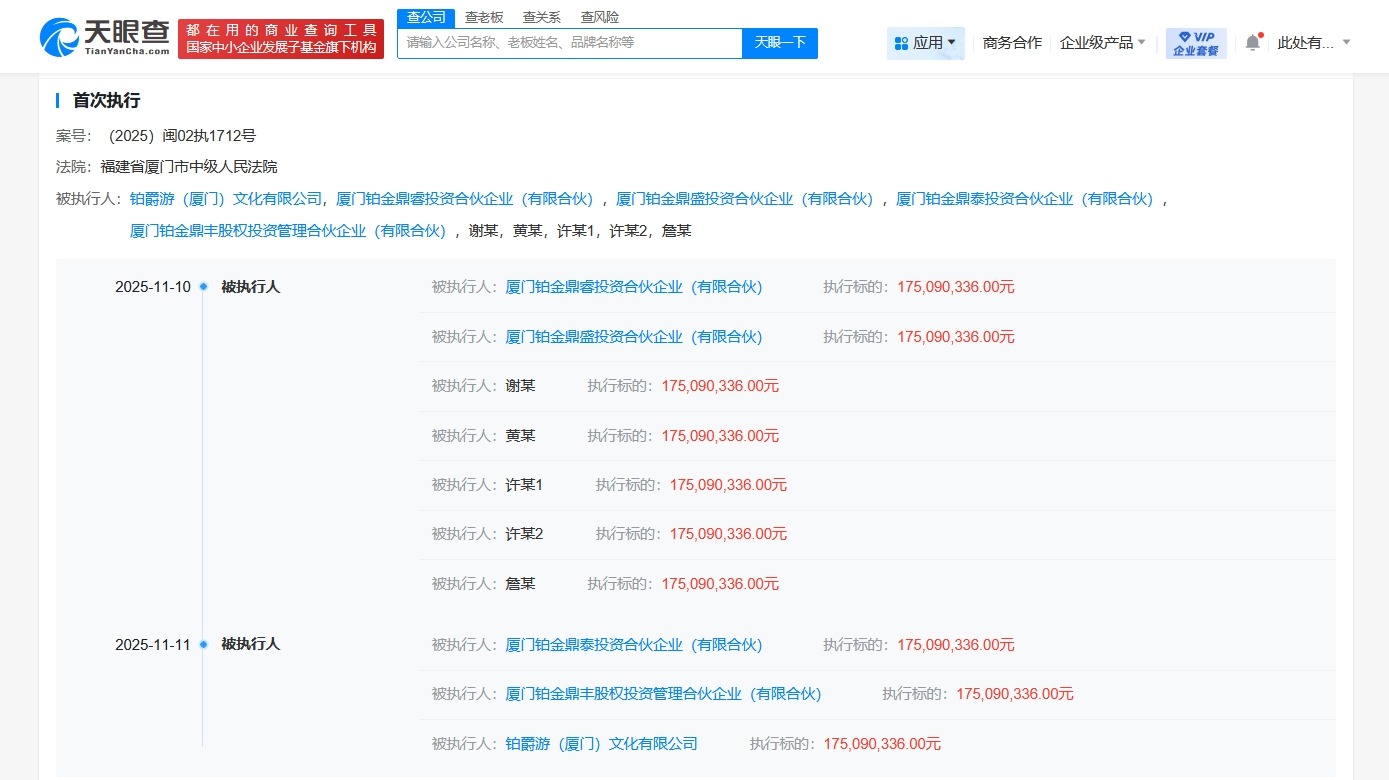Click the 商务合作 menu item
The width and height of the screenshot is (1389, 780).
(x=1011, y=43)
